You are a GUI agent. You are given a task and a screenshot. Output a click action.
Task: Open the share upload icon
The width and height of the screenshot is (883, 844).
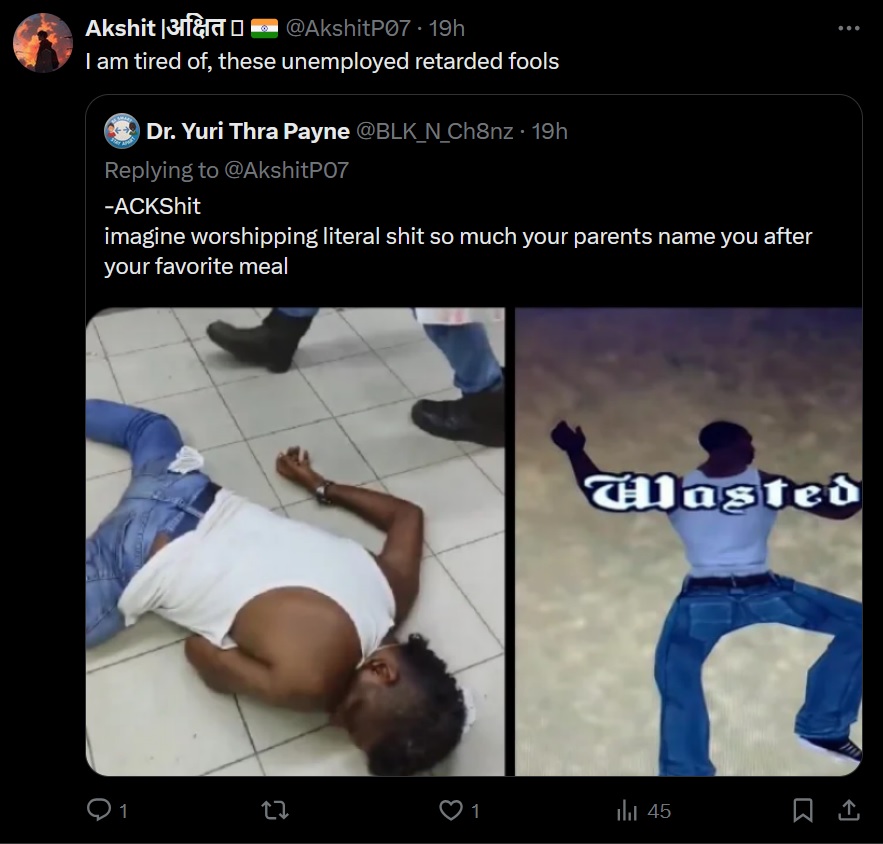point(849,810)
